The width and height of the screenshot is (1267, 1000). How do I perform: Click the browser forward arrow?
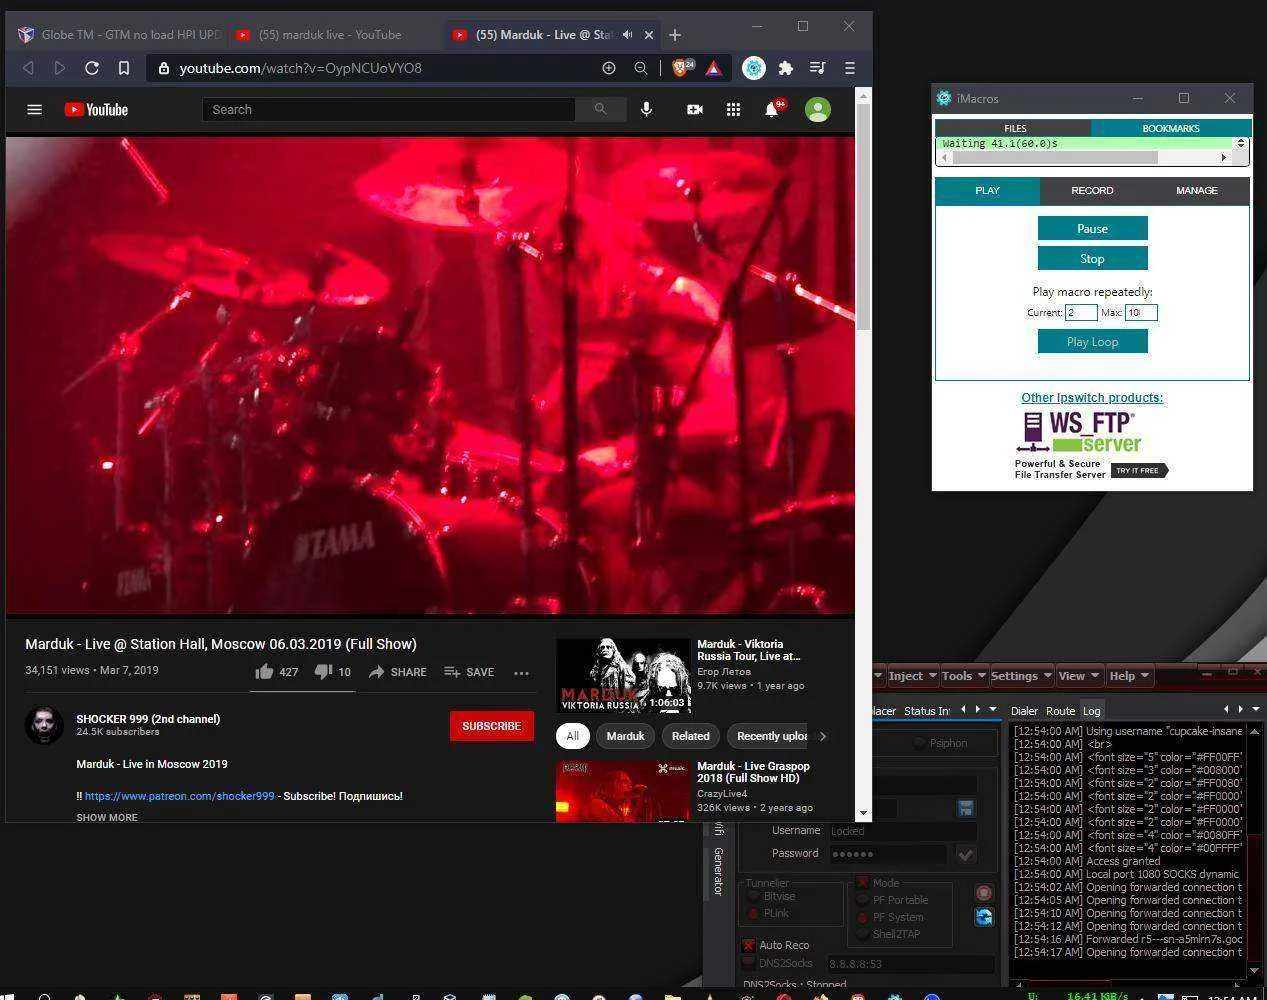click(x=60, y=68)
